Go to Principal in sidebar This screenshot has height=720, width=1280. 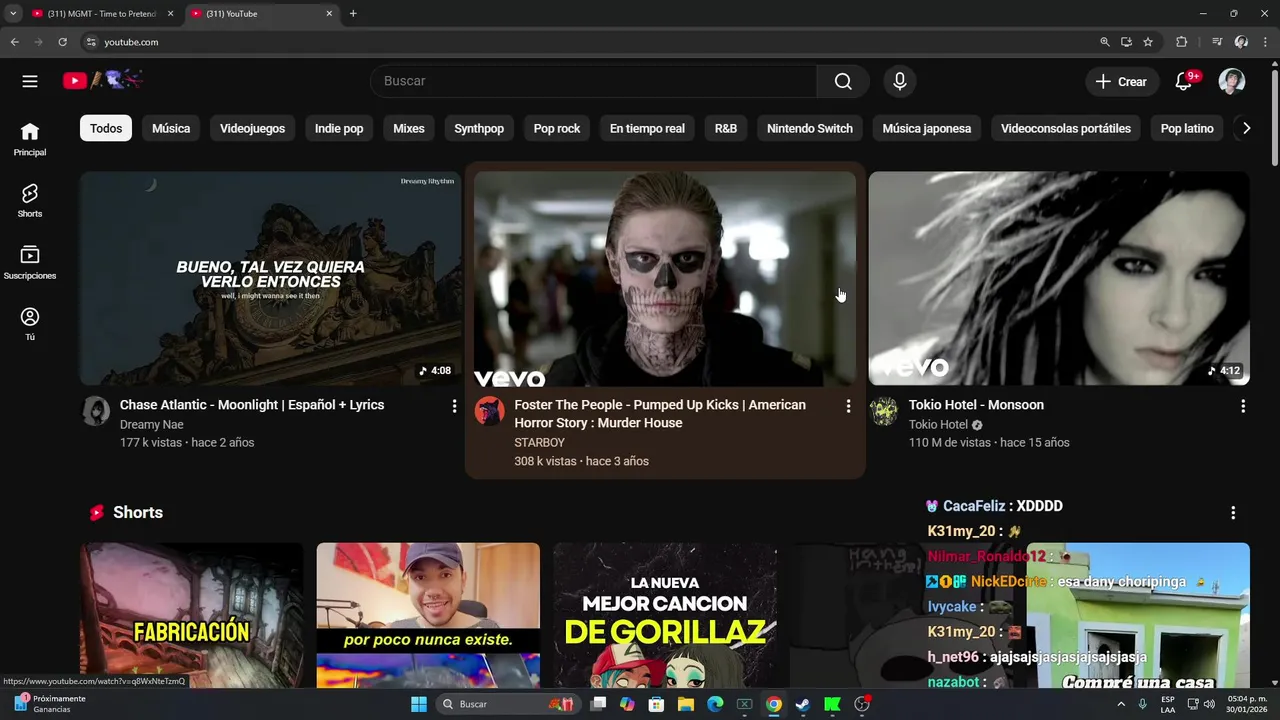(30, 139)
